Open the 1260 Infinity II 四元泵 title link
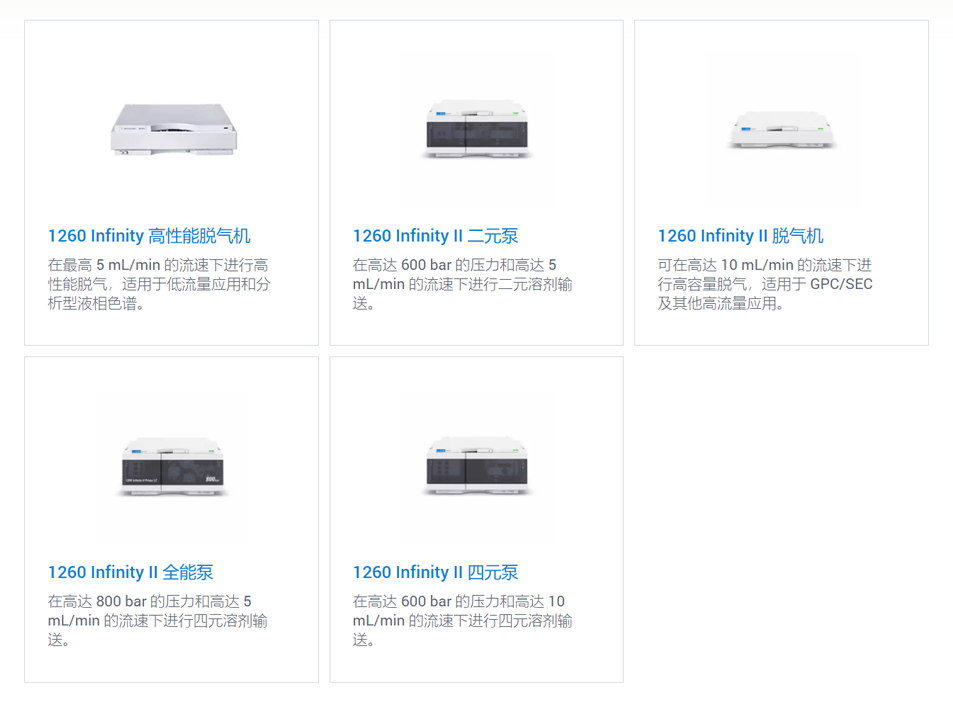This screenshot has height=711, width=953. (x=435, y=572)
